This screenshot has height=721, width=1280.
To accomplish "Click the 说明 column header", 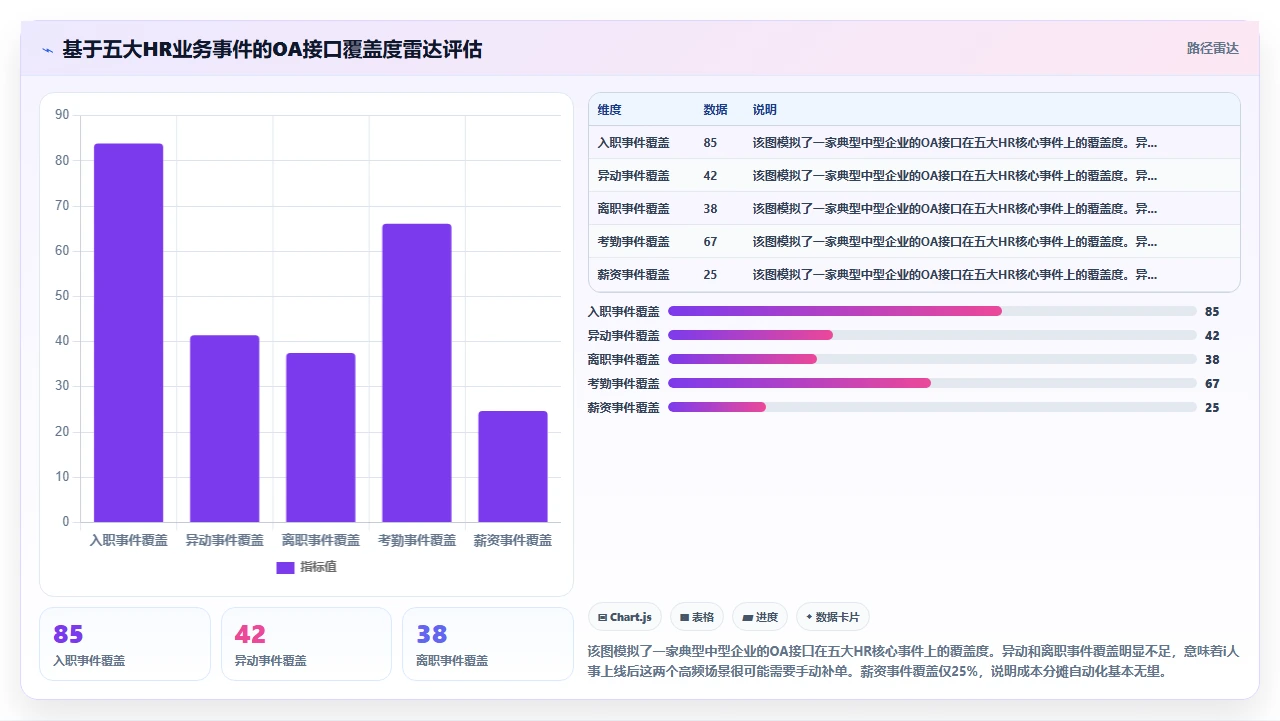I will [765, 110].
